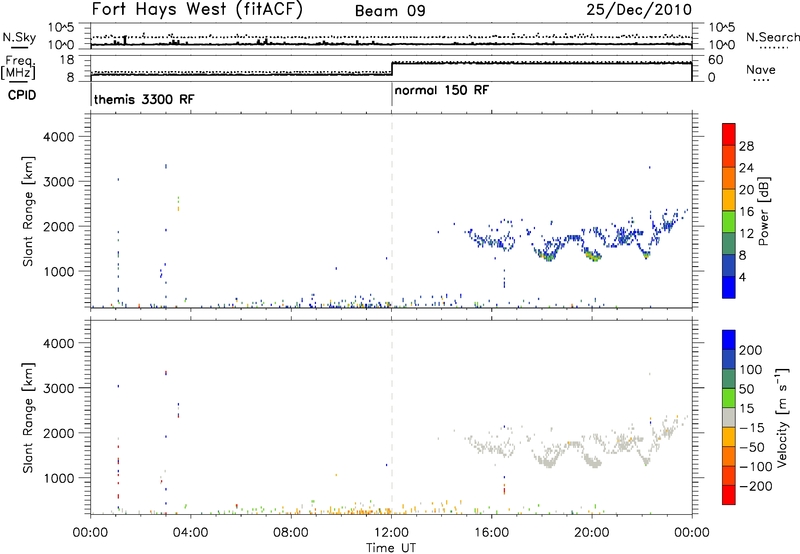Screen dimensions: 800x554
Task: Click the '20:00' time tick label
Action: coord(592,533)
